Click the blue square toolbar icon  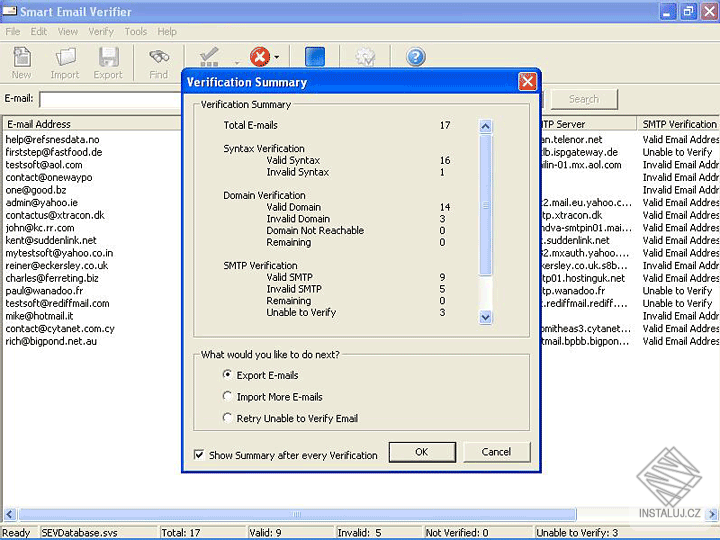coord(315,57)
